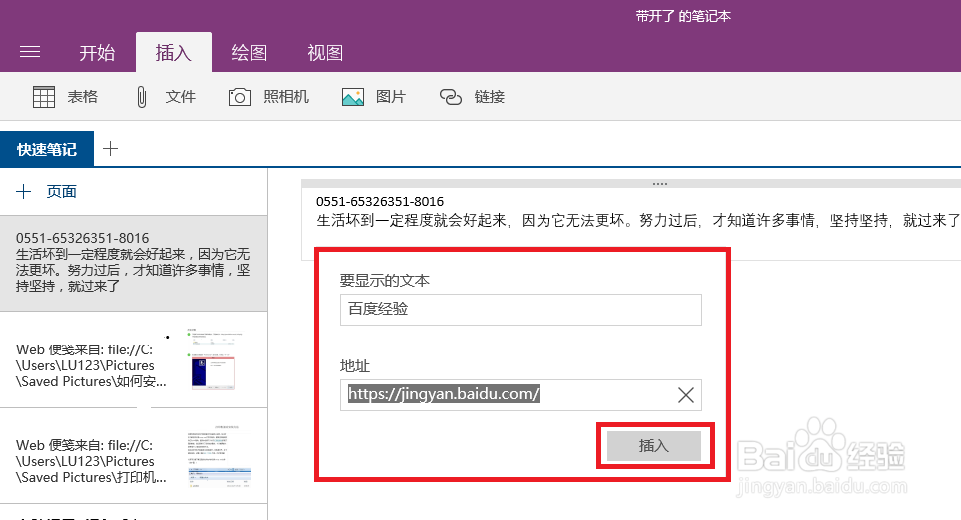Add a new section with plus icon
This screenshot has width=961, height=520.
(110, 148)
